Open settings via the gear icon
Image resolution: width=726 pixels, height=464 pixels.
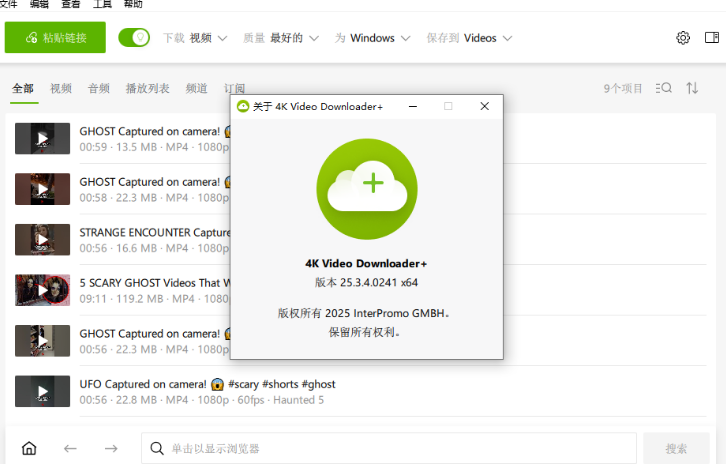coord(683,38)
